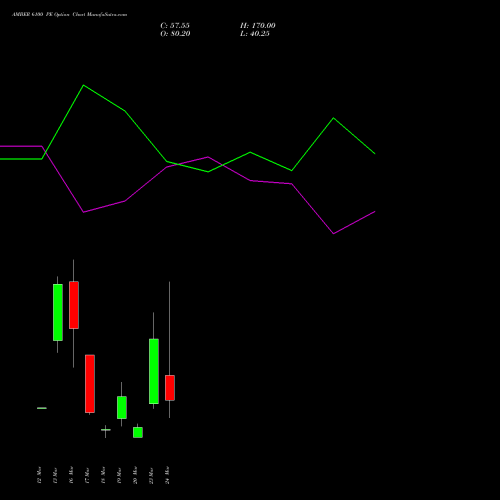The height and width of the screenshot is (500, 500).
Task: Click the '19 Mar' date axis label
Action: click(119, 475)
